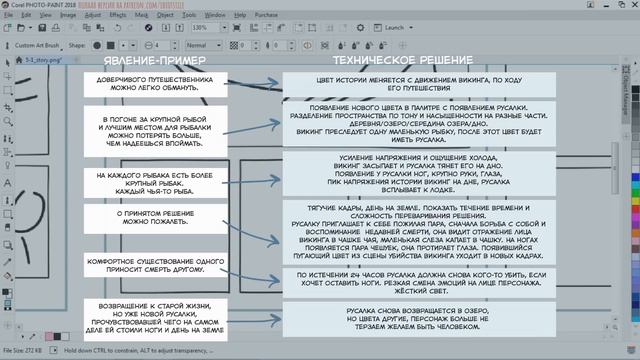This screenshot has width=640, height=360.
Task: Open the Mask menu
Action: pyautogui.click(x=141, y=15)
